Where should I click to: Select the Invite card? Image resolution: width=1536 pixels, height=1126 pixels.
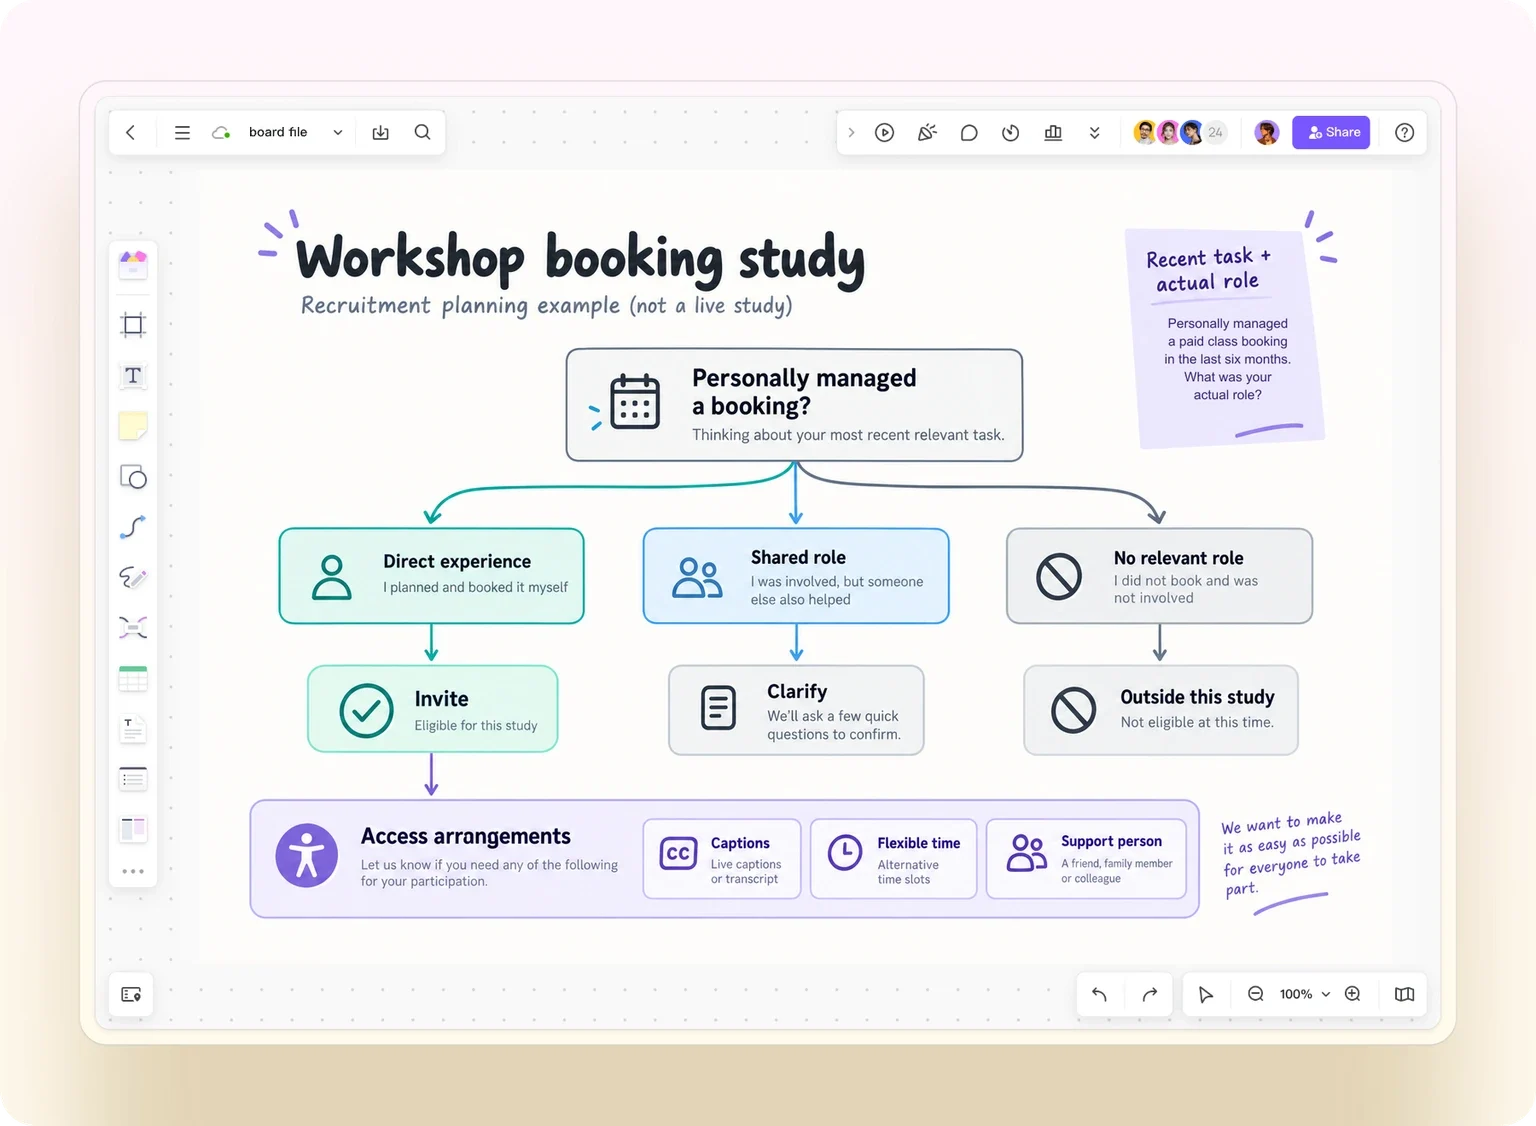[x=432, y=709]
